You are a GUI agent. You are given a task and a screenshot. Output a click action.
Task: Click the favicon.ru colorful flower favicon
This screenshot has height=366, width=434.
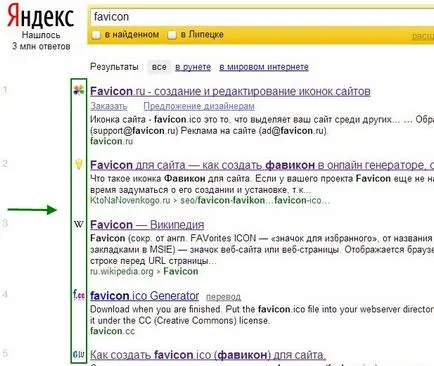[79, 90]
